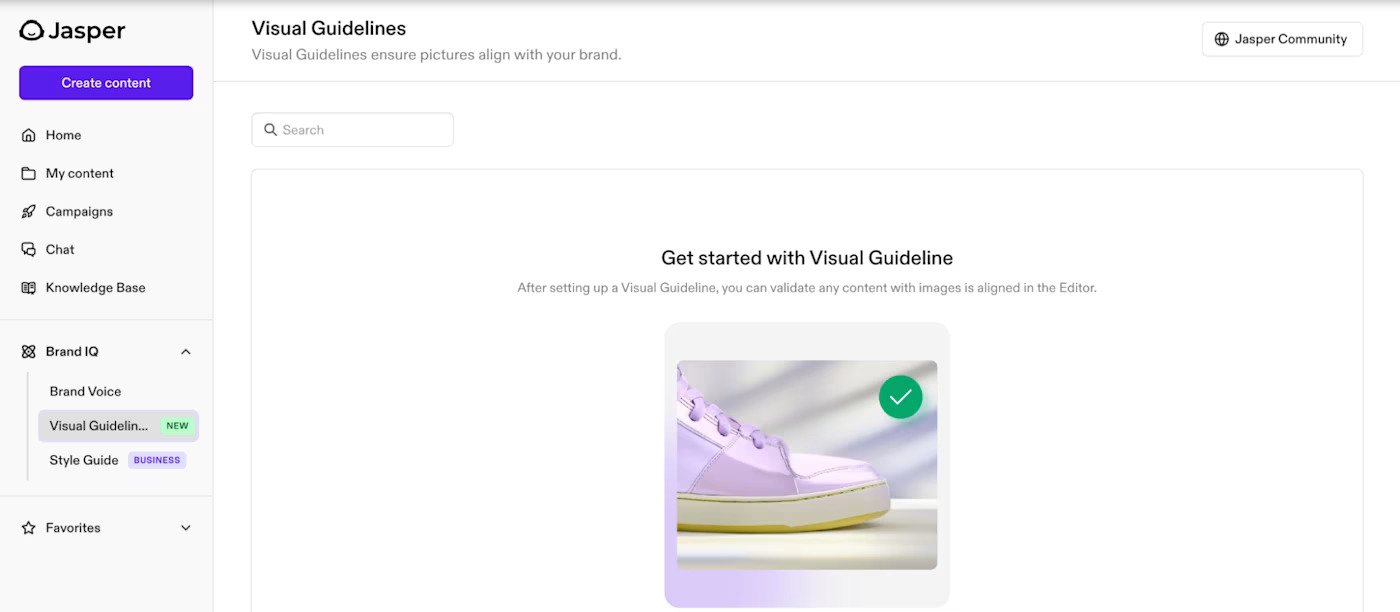Click the globe icon beside Jasper Community
The height and width of the screenshot is (612, 1400).
coord(1221,38)
